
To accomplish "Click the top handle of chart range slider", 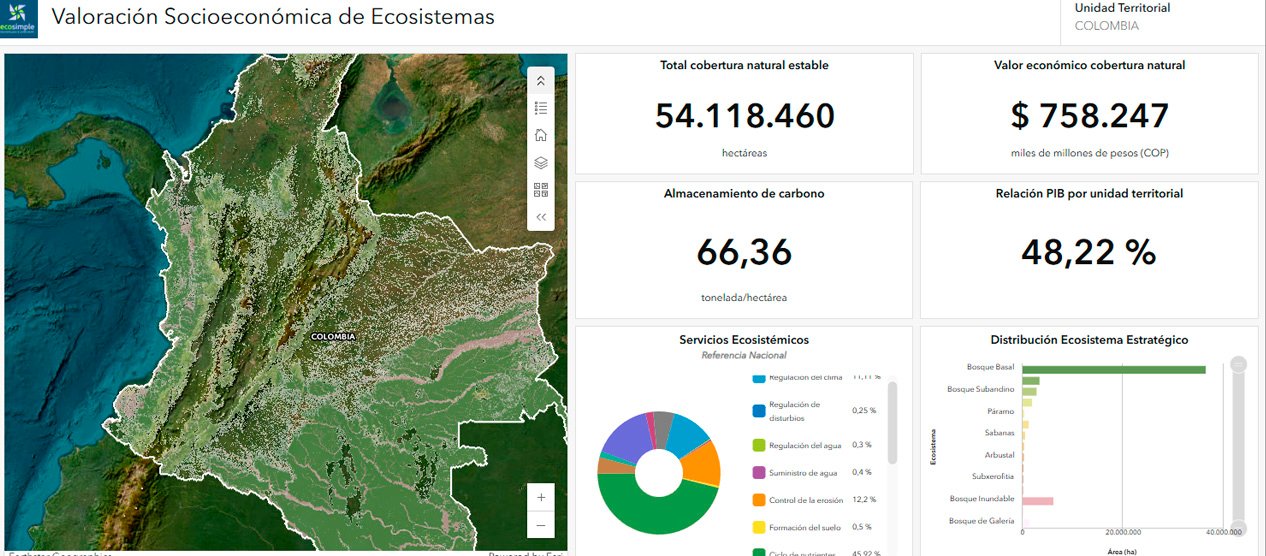I will [1239, 365].
